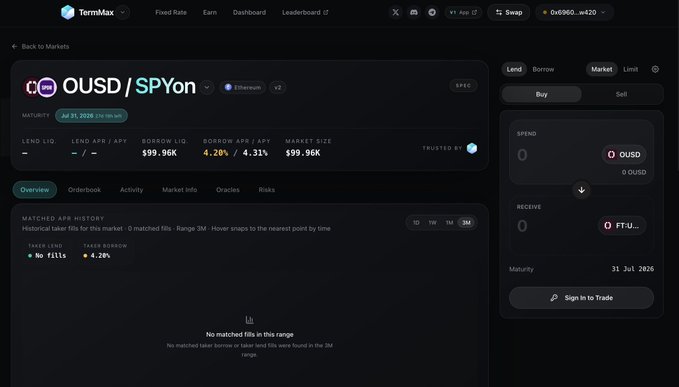Switch to the Activity tab
Screen dimensions: 679x387
pyautogui.click(x=132, y=190)
